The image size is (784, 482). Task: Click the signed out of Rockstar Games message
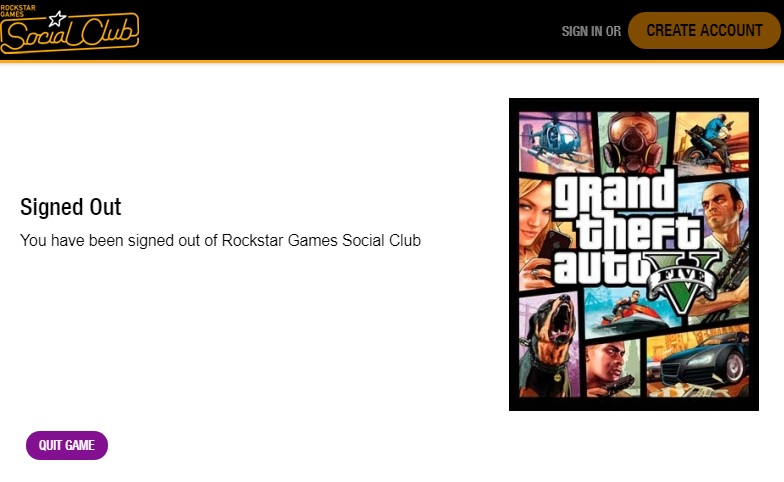pos(220,240)
